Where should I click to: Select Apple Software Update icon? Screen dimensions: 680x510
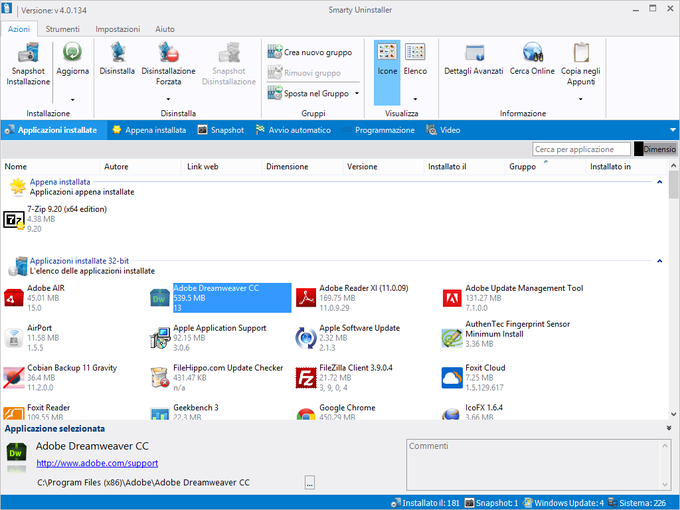click(x=306, y=338)
